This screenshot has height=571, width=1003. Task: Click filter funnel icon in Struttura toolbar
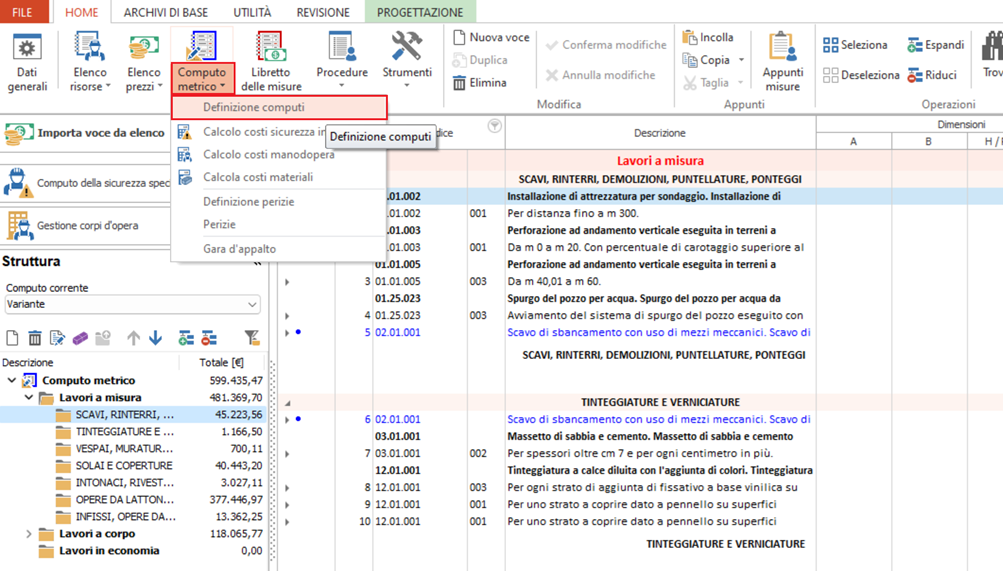coord(252,338)
